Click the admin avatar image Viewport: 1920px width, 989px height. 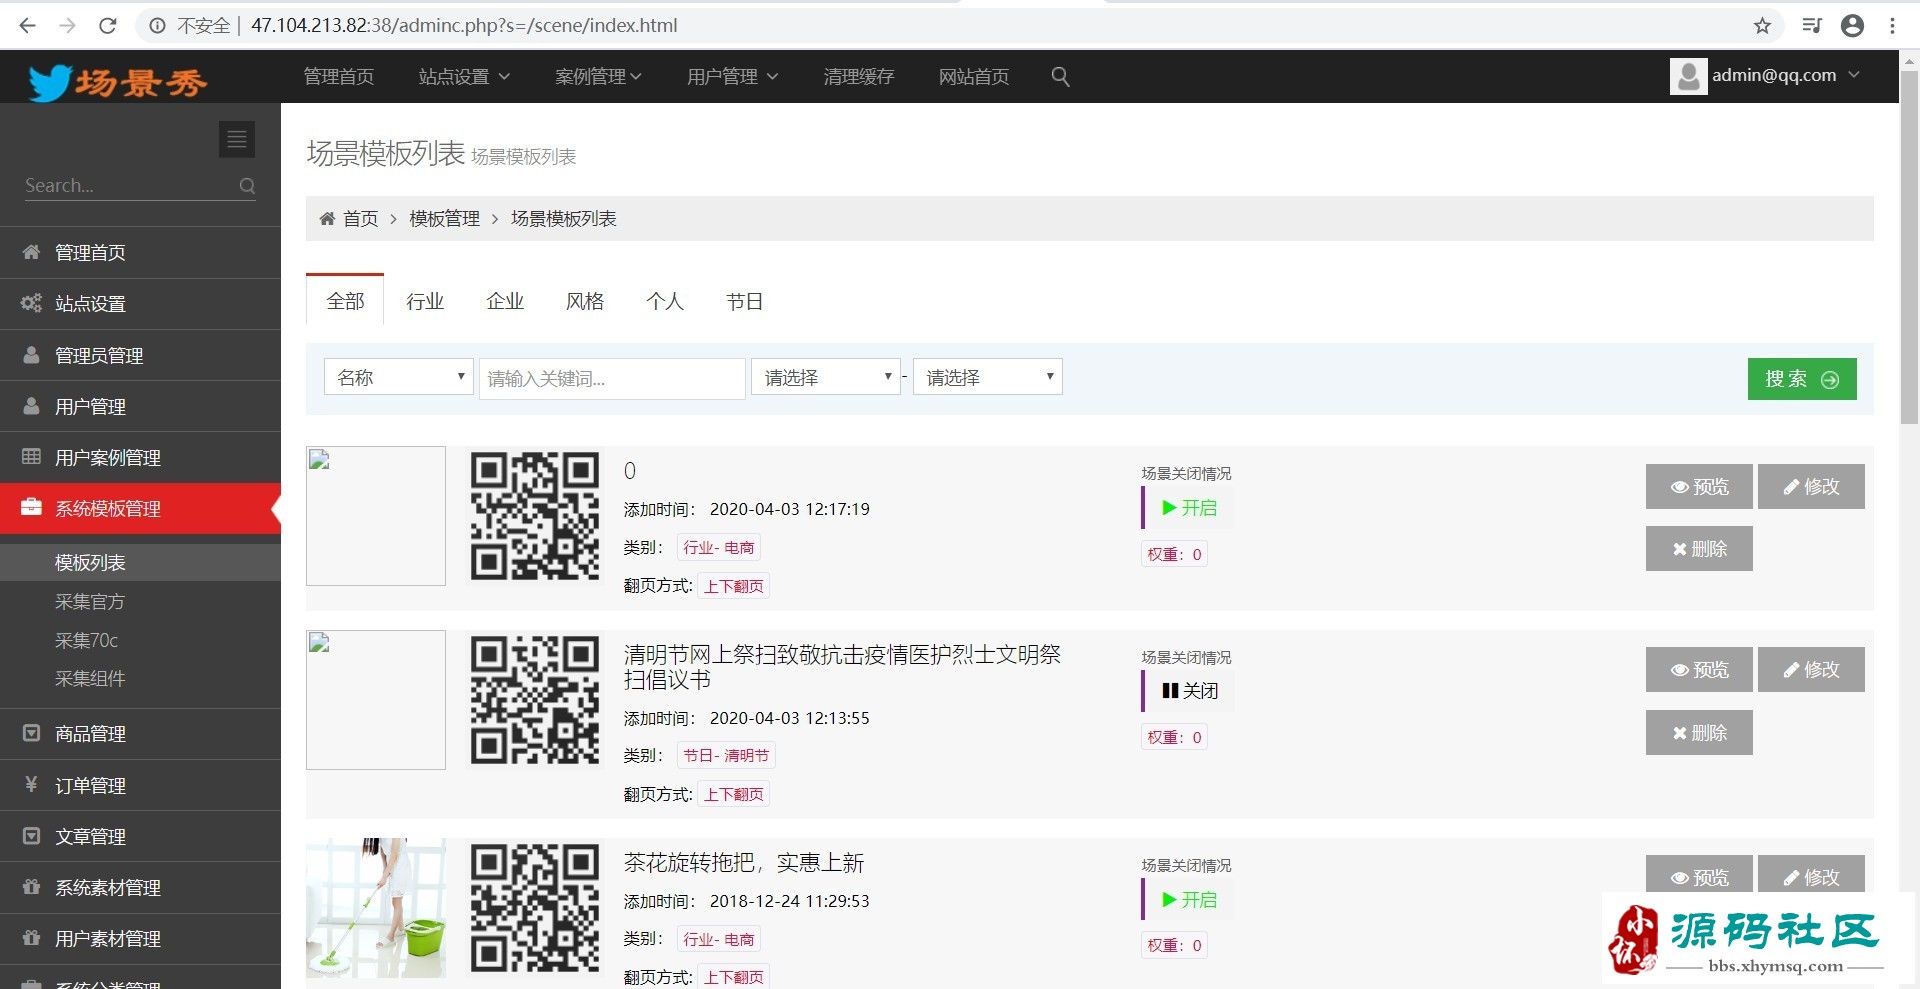click(x=1688, y=76)
